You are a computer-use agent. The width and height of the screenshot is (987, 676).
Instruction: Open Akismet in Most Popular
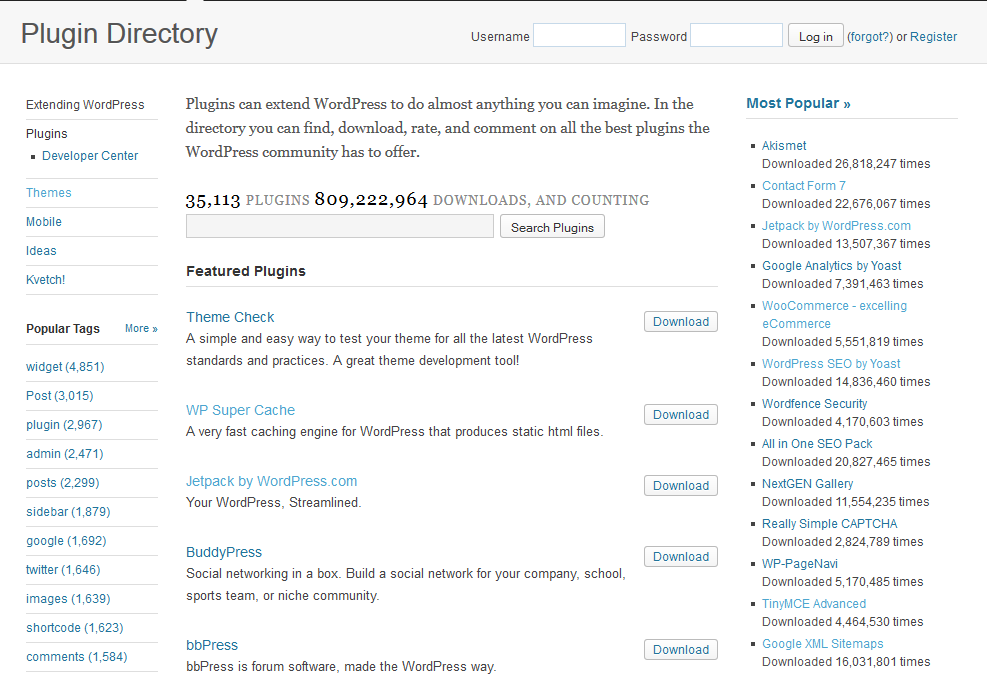(x=784, y=145)
